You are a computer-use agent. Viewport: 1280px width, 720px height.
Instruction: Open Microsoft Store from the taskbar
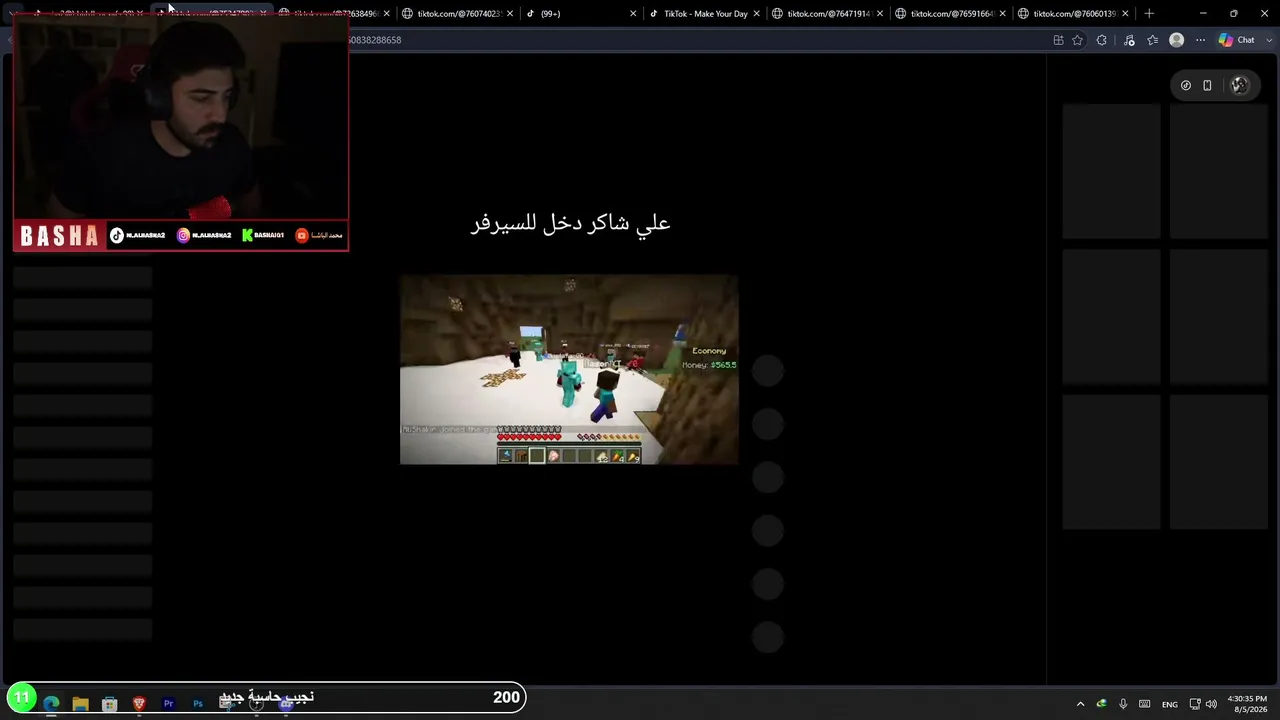point(110,704)
